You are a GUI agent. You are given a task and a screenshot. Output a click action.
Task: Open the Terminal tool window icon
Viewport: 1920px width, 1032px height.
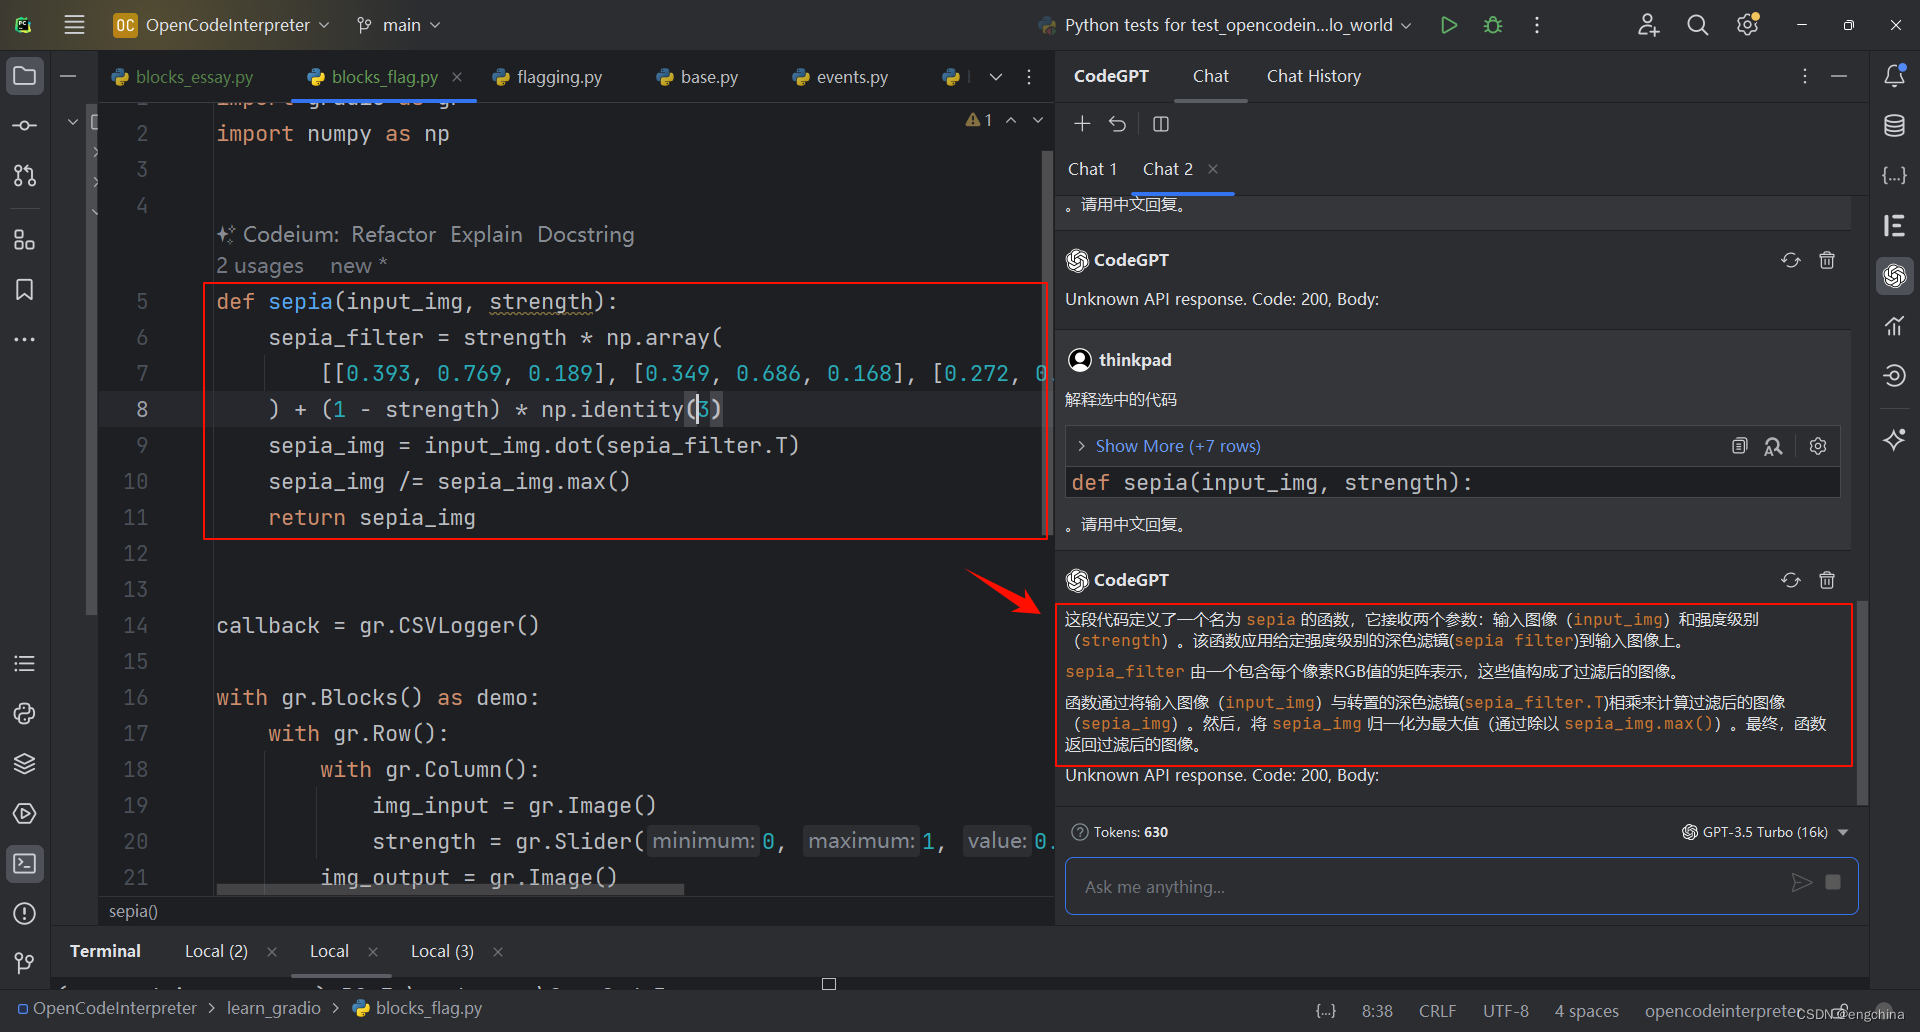(25, 864)
